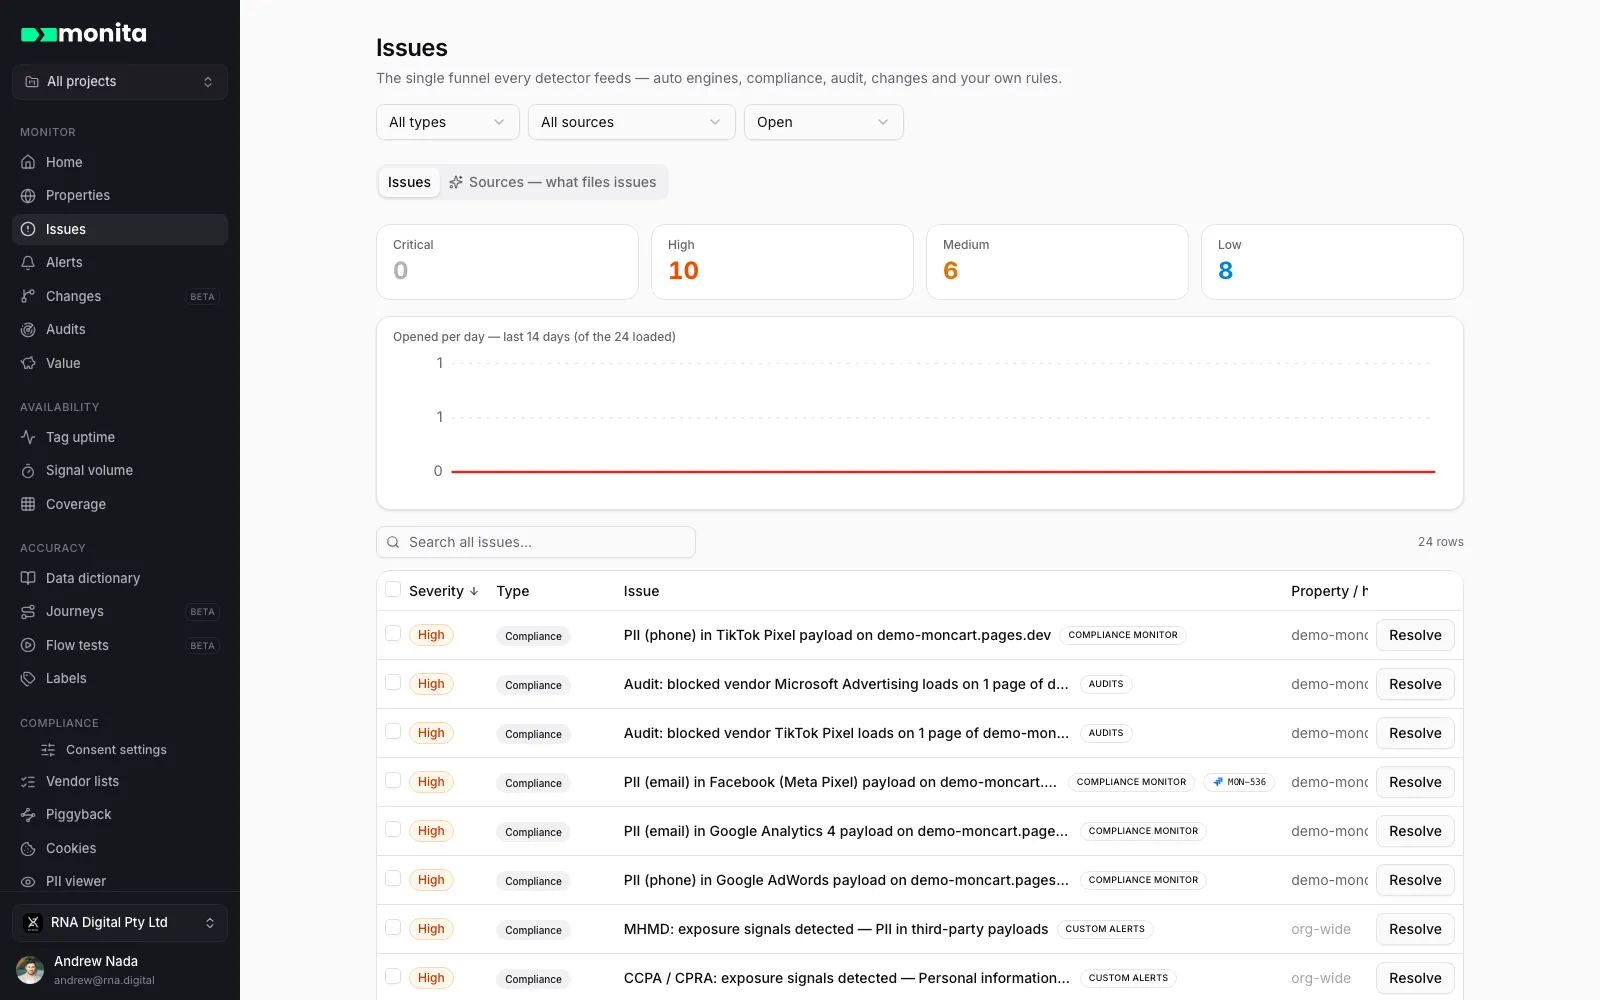Click the High severity count card
The height and width of the screenshot is (1000, 1600).
(x=782, y=262)
